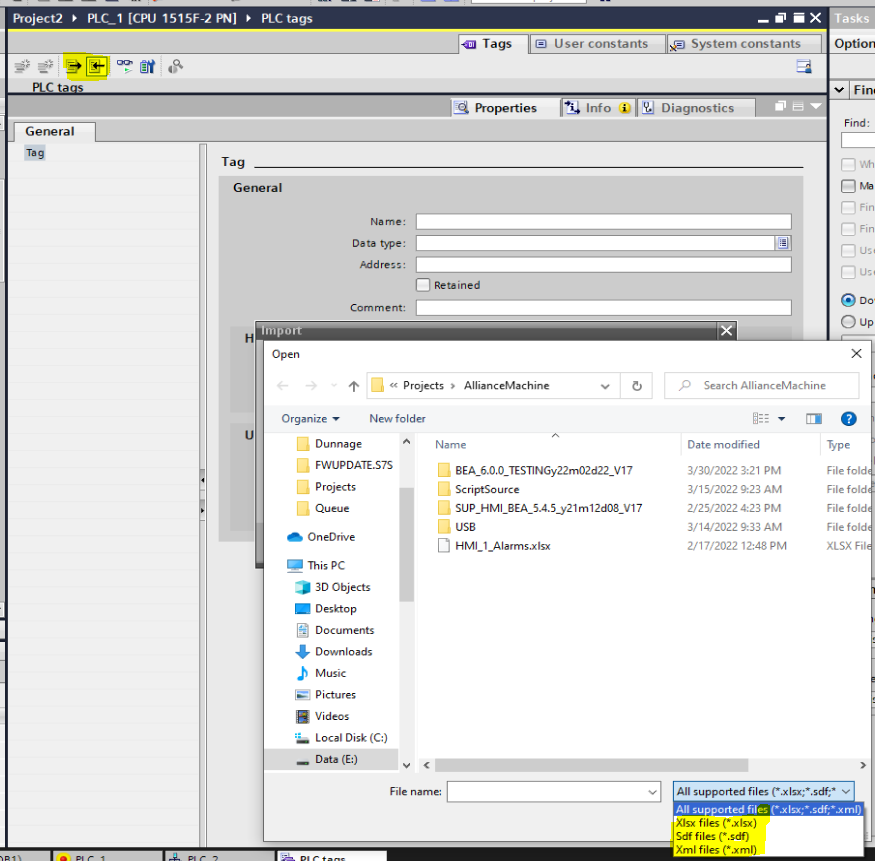Toggle the preview pane icon
Viewport: 875px width, 861px height.
(813, 419)
